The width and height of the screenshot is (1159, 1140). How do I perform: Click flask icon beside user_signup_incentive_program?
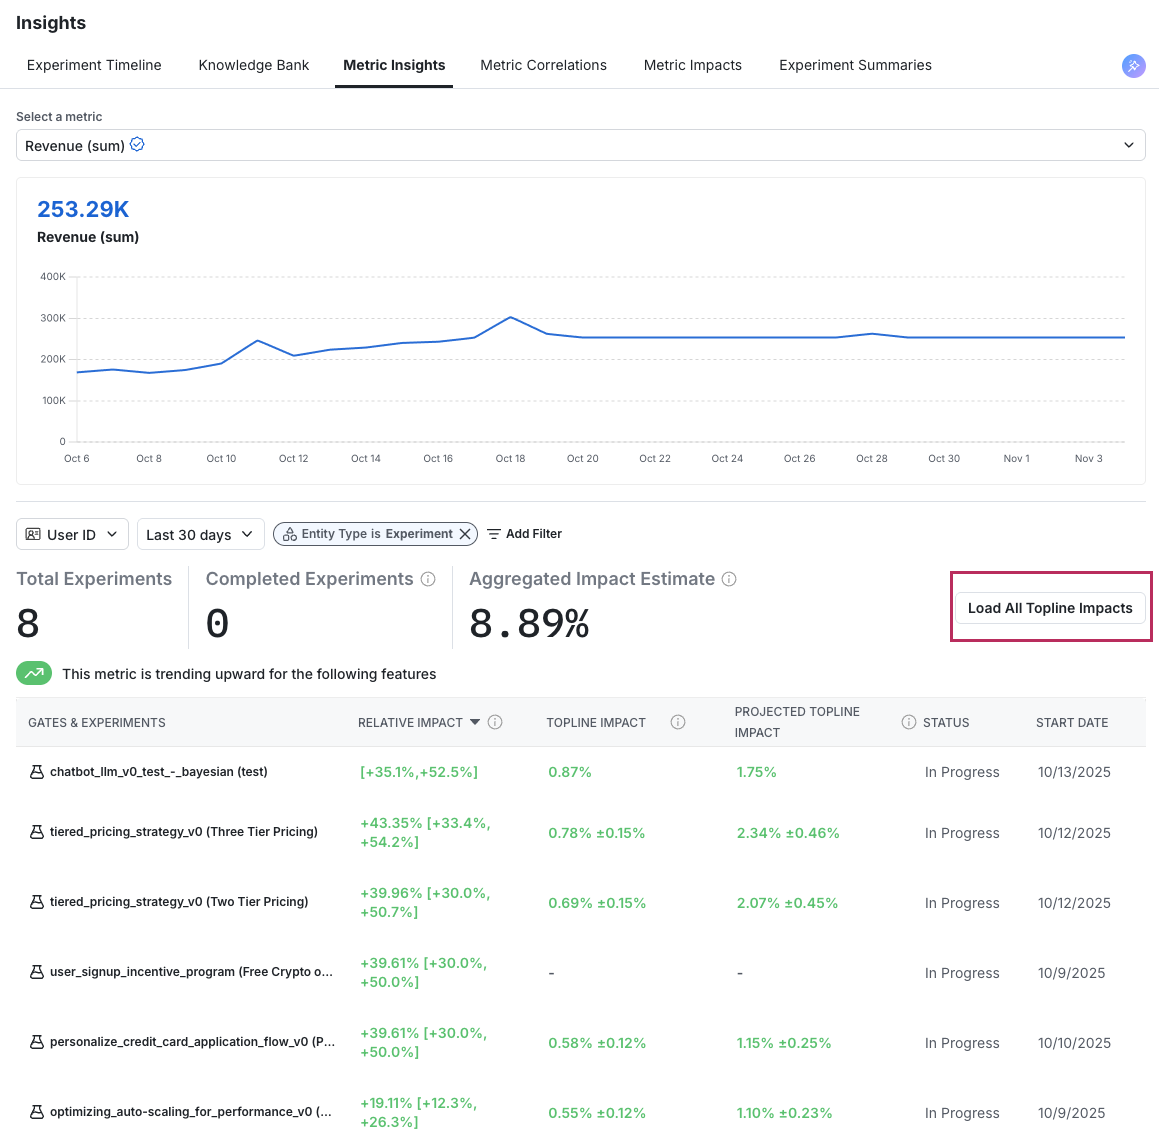click(x=36, y=972)
